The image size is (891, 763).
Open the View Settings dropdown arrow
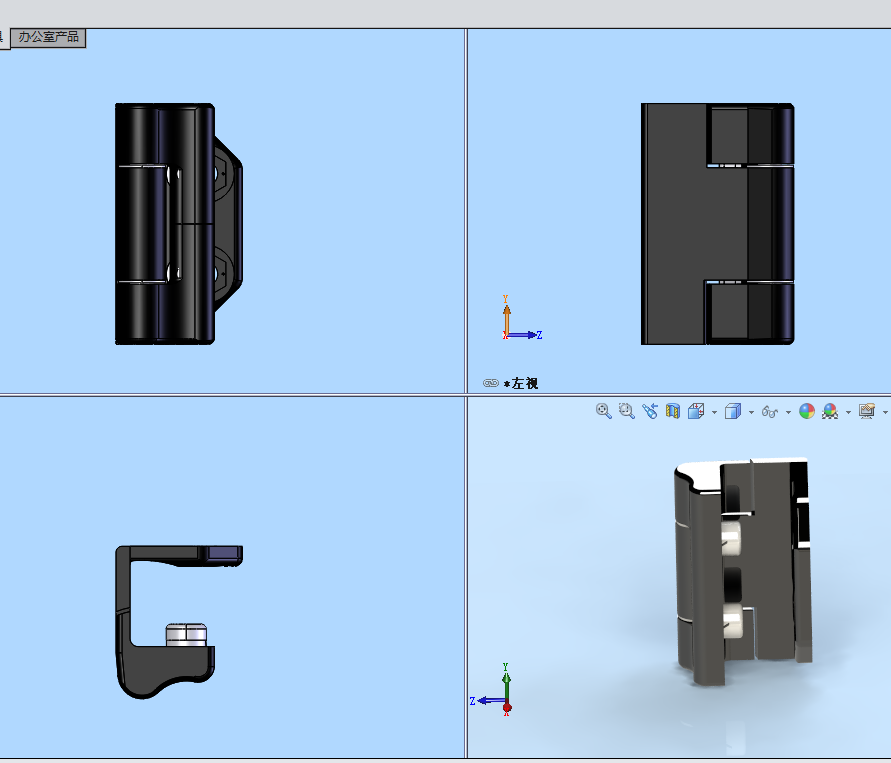(x=884, y=410)
